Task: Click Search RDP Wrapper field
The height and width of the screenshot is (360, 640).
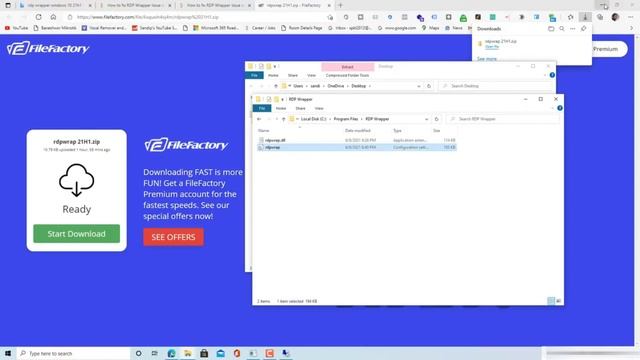Action: [503, 119]
